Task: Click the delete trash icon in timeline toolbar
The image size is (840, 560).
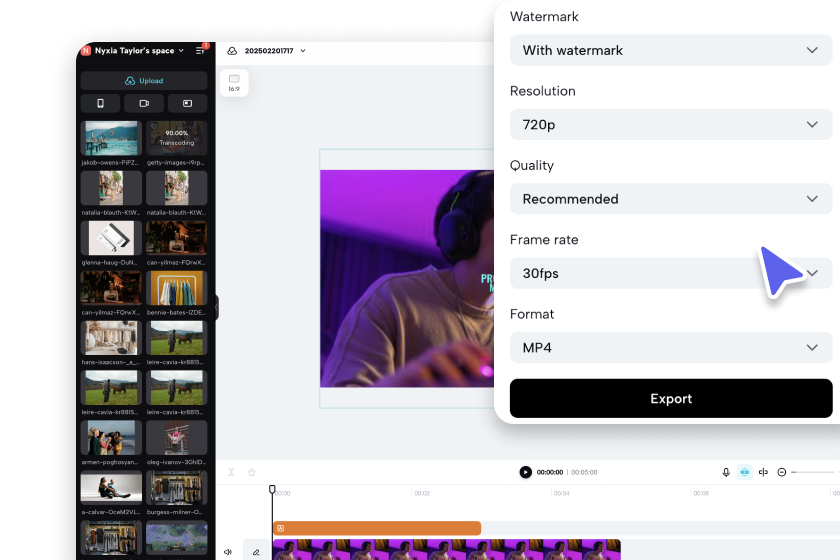Action: 252,472
